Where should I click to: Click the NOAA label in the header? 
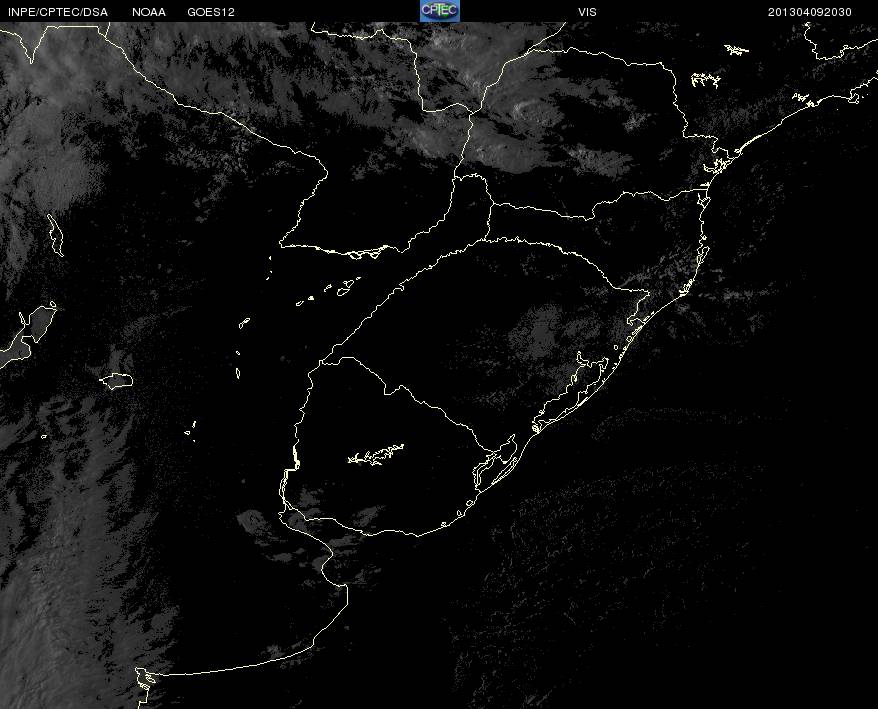[149, 12]
